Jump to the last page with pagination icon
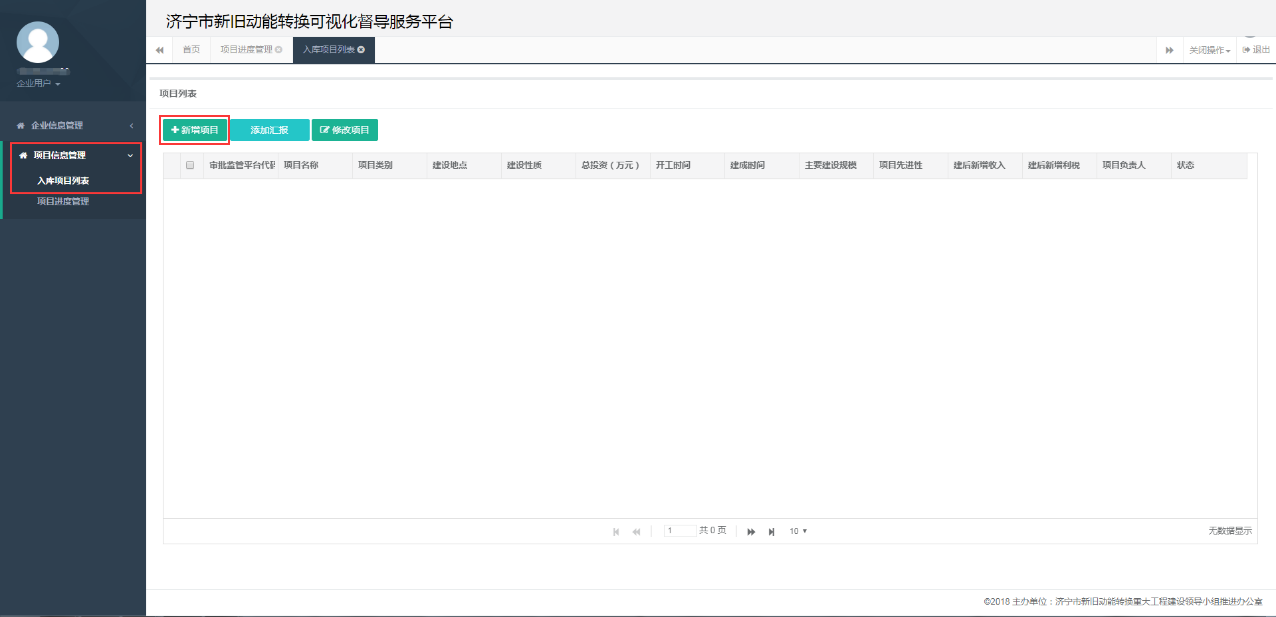The height and width of the screenshot is (617, 1276). (x=770, y=531)
